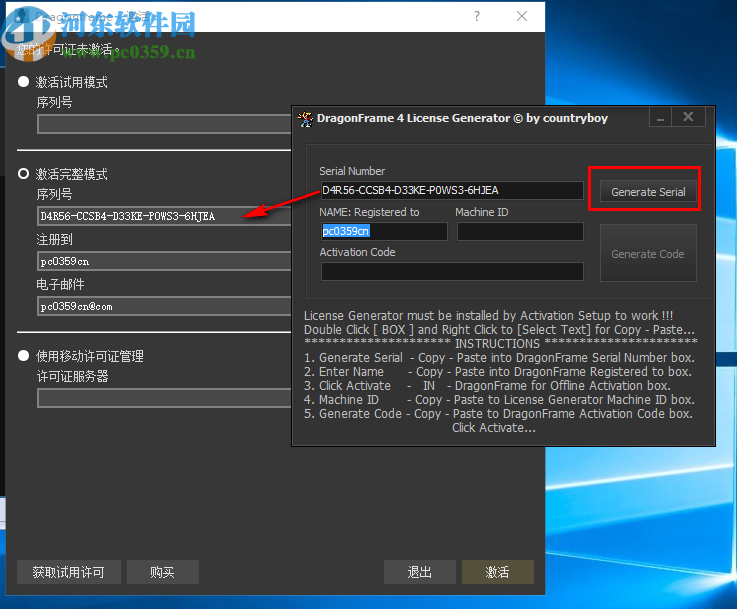Click 获取试用许可 button
The height and width of the screenshot is (609, 737).
pyautogui.click(x=69, y=572)
